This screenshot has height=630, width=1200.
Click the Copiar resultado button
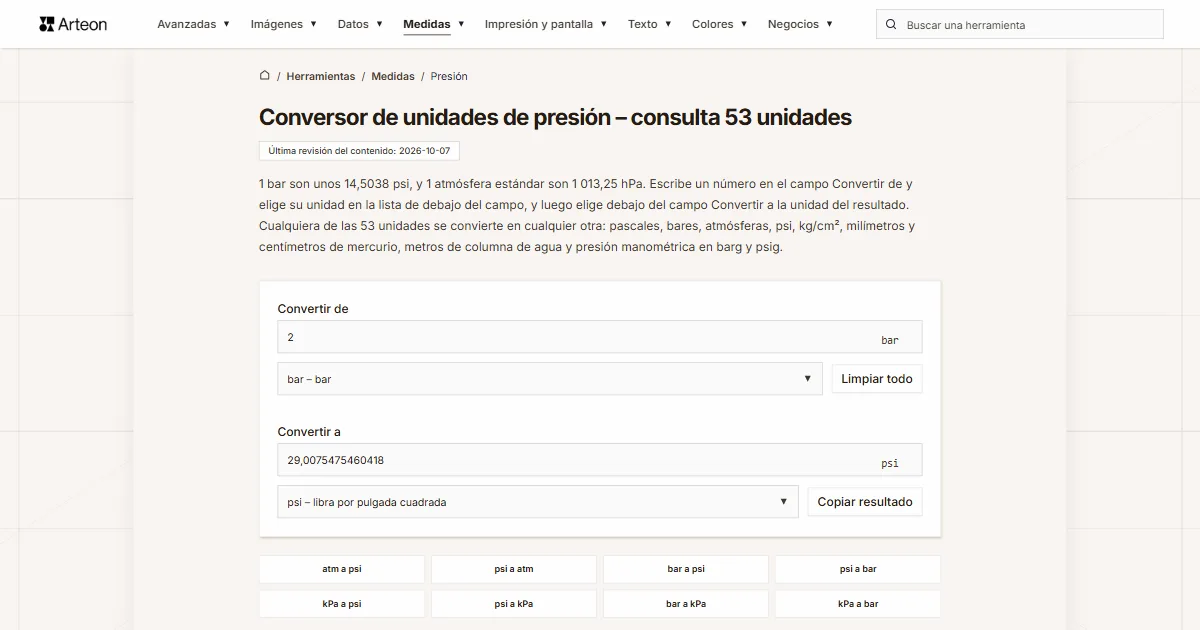point(865,502)
